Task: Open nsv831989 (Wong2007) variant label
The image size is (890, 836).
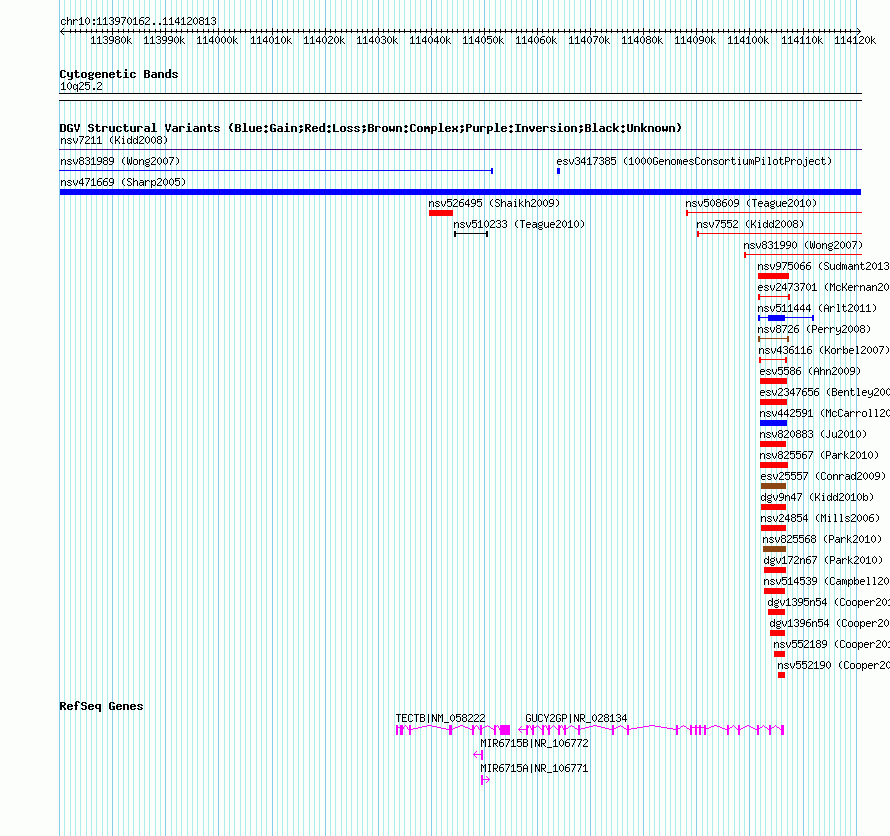Action: [120, 161]
